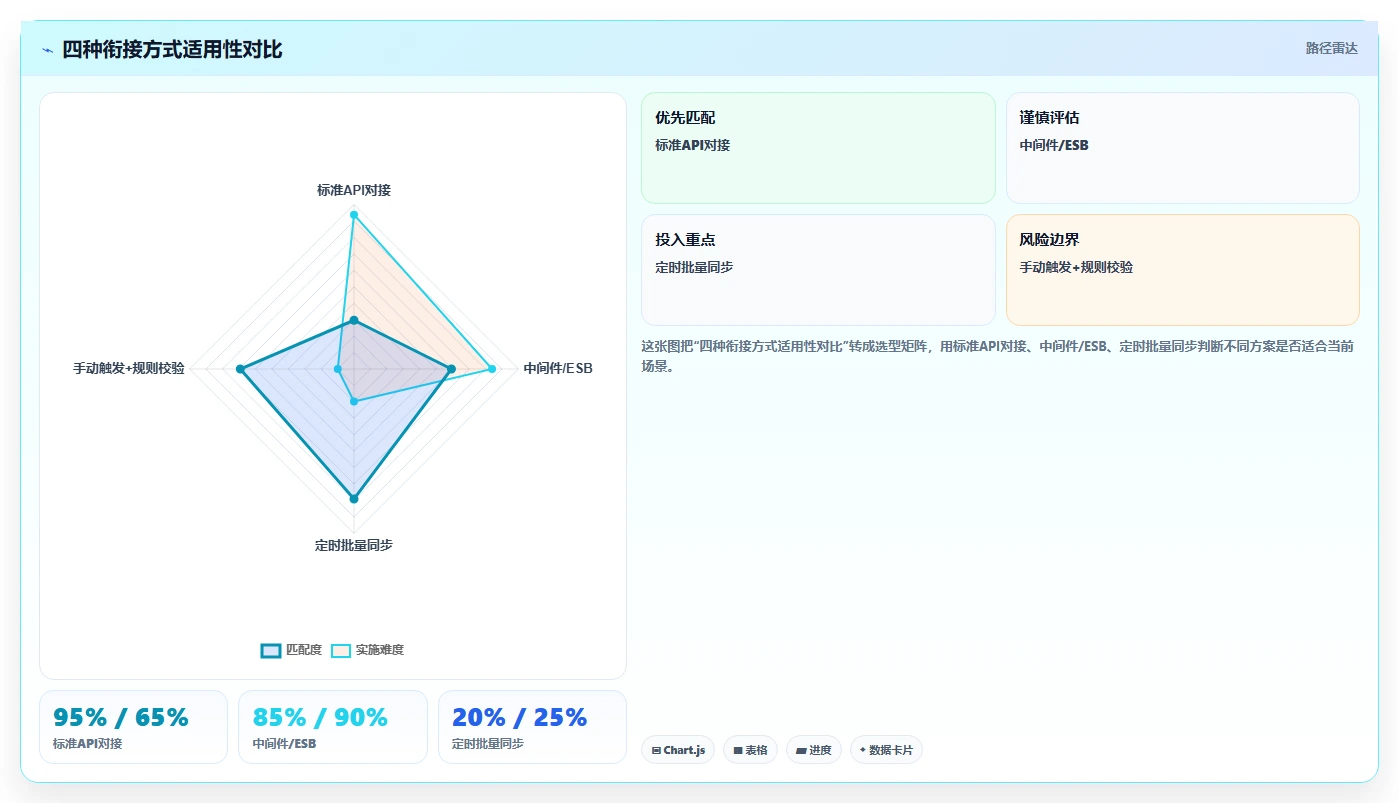The width and height of the screenshot is (1399, 803).
Task: Select the 95% / 65% stat card
Action: click(133, 727)
